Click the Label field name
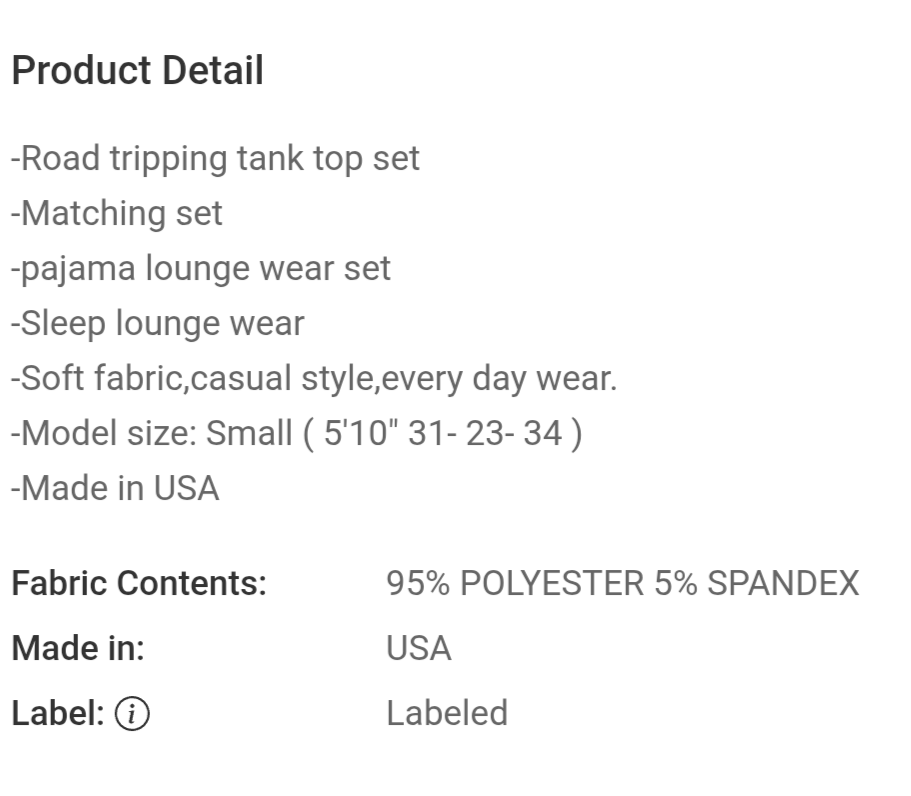Screen dimensions: 911x796 (58, 713)
